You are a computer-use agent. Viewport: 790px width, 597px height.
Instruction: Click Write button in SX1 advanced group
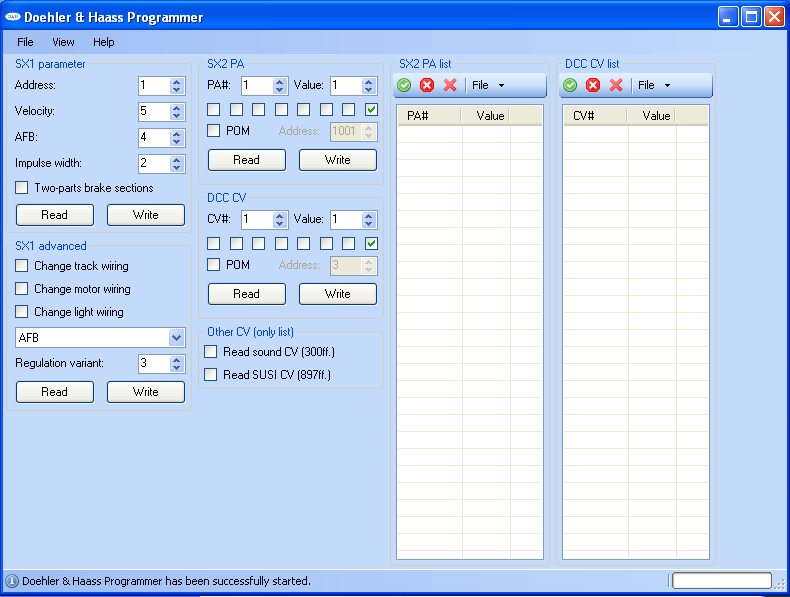146,392
